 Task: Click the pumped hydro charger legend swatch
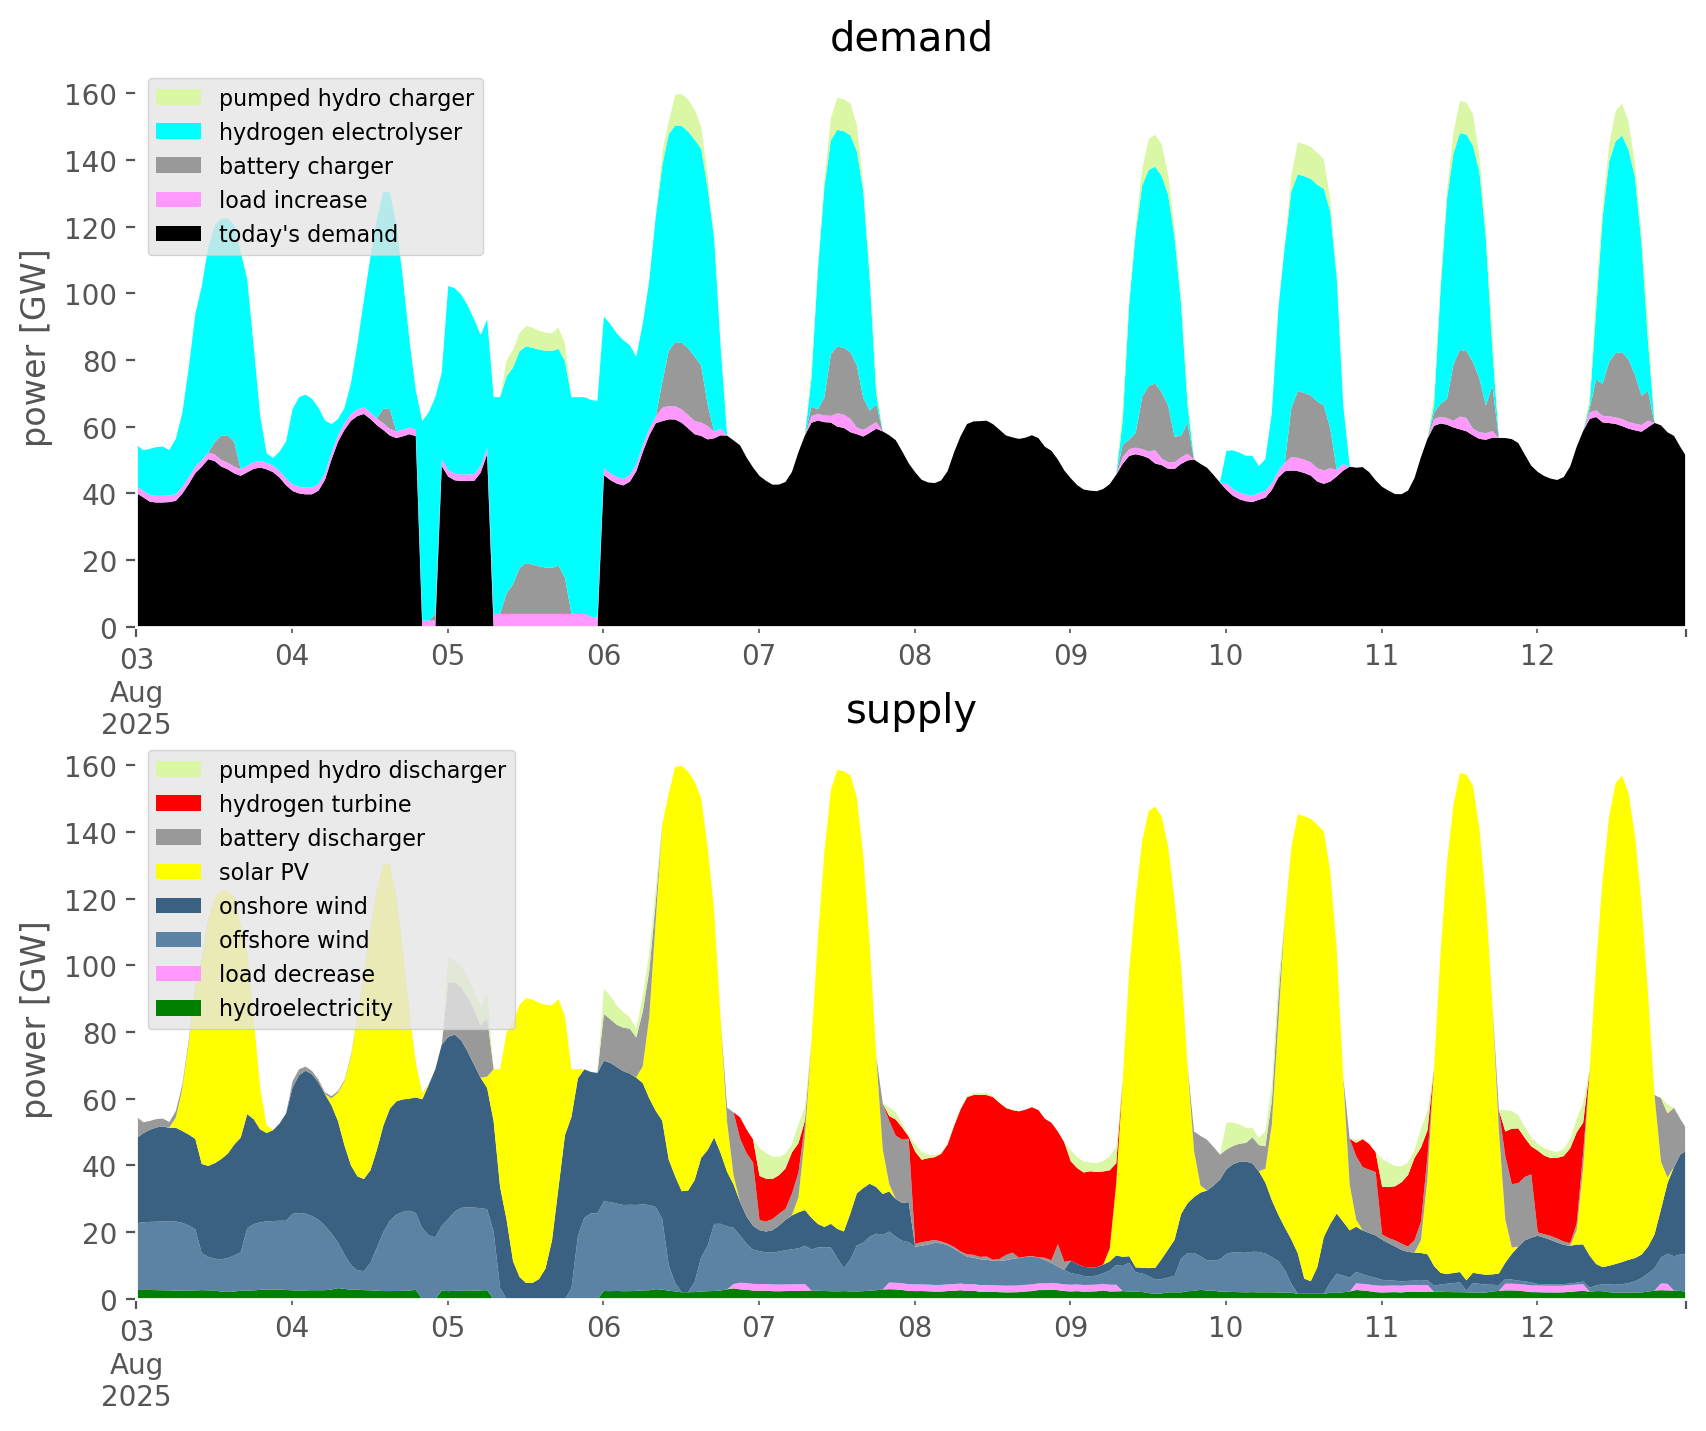click(179, 98)
